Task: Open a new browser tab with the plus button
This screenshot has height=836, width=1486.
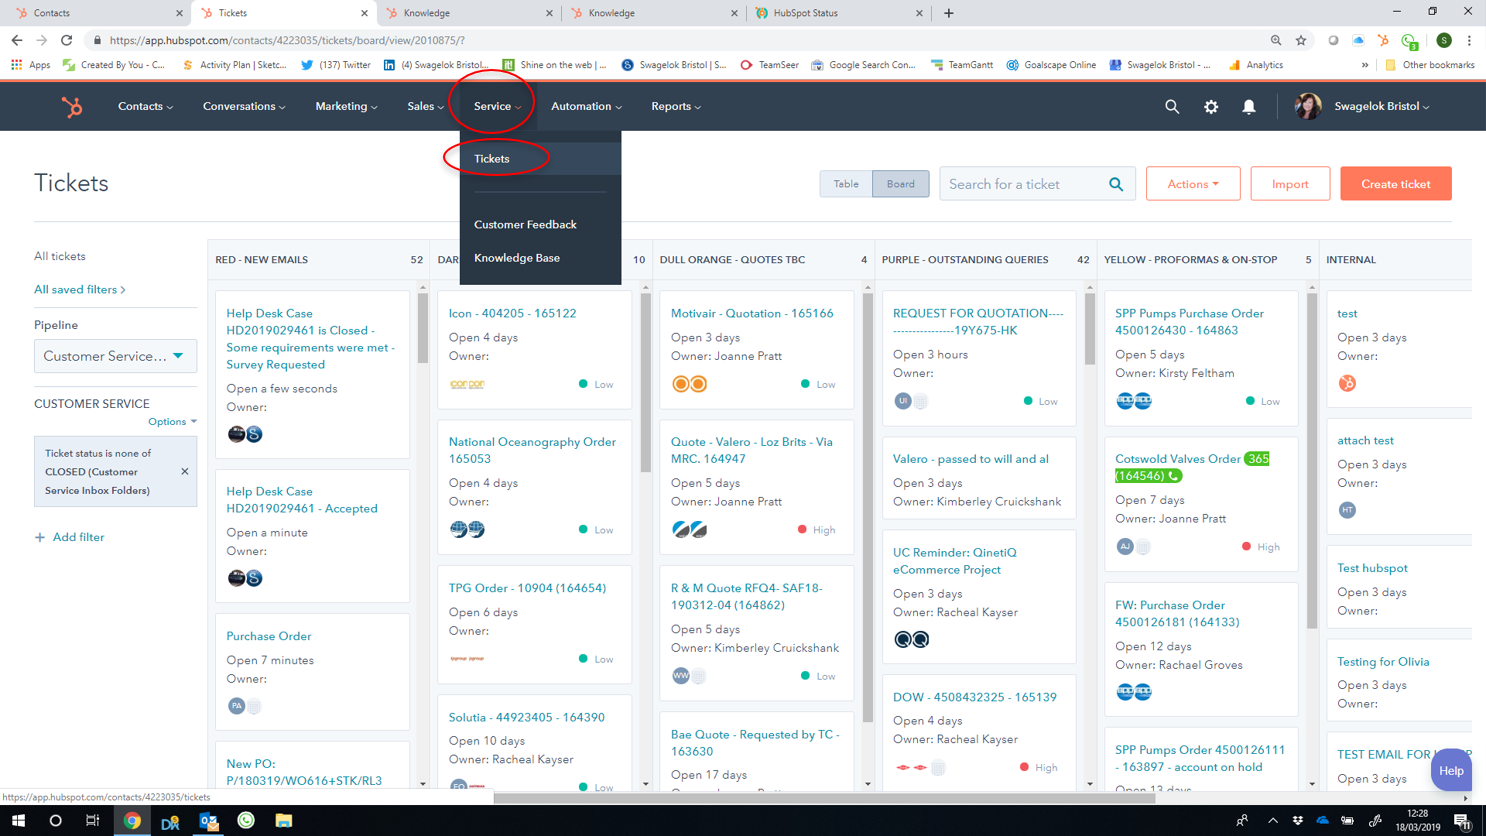Action: coord(949,13)
